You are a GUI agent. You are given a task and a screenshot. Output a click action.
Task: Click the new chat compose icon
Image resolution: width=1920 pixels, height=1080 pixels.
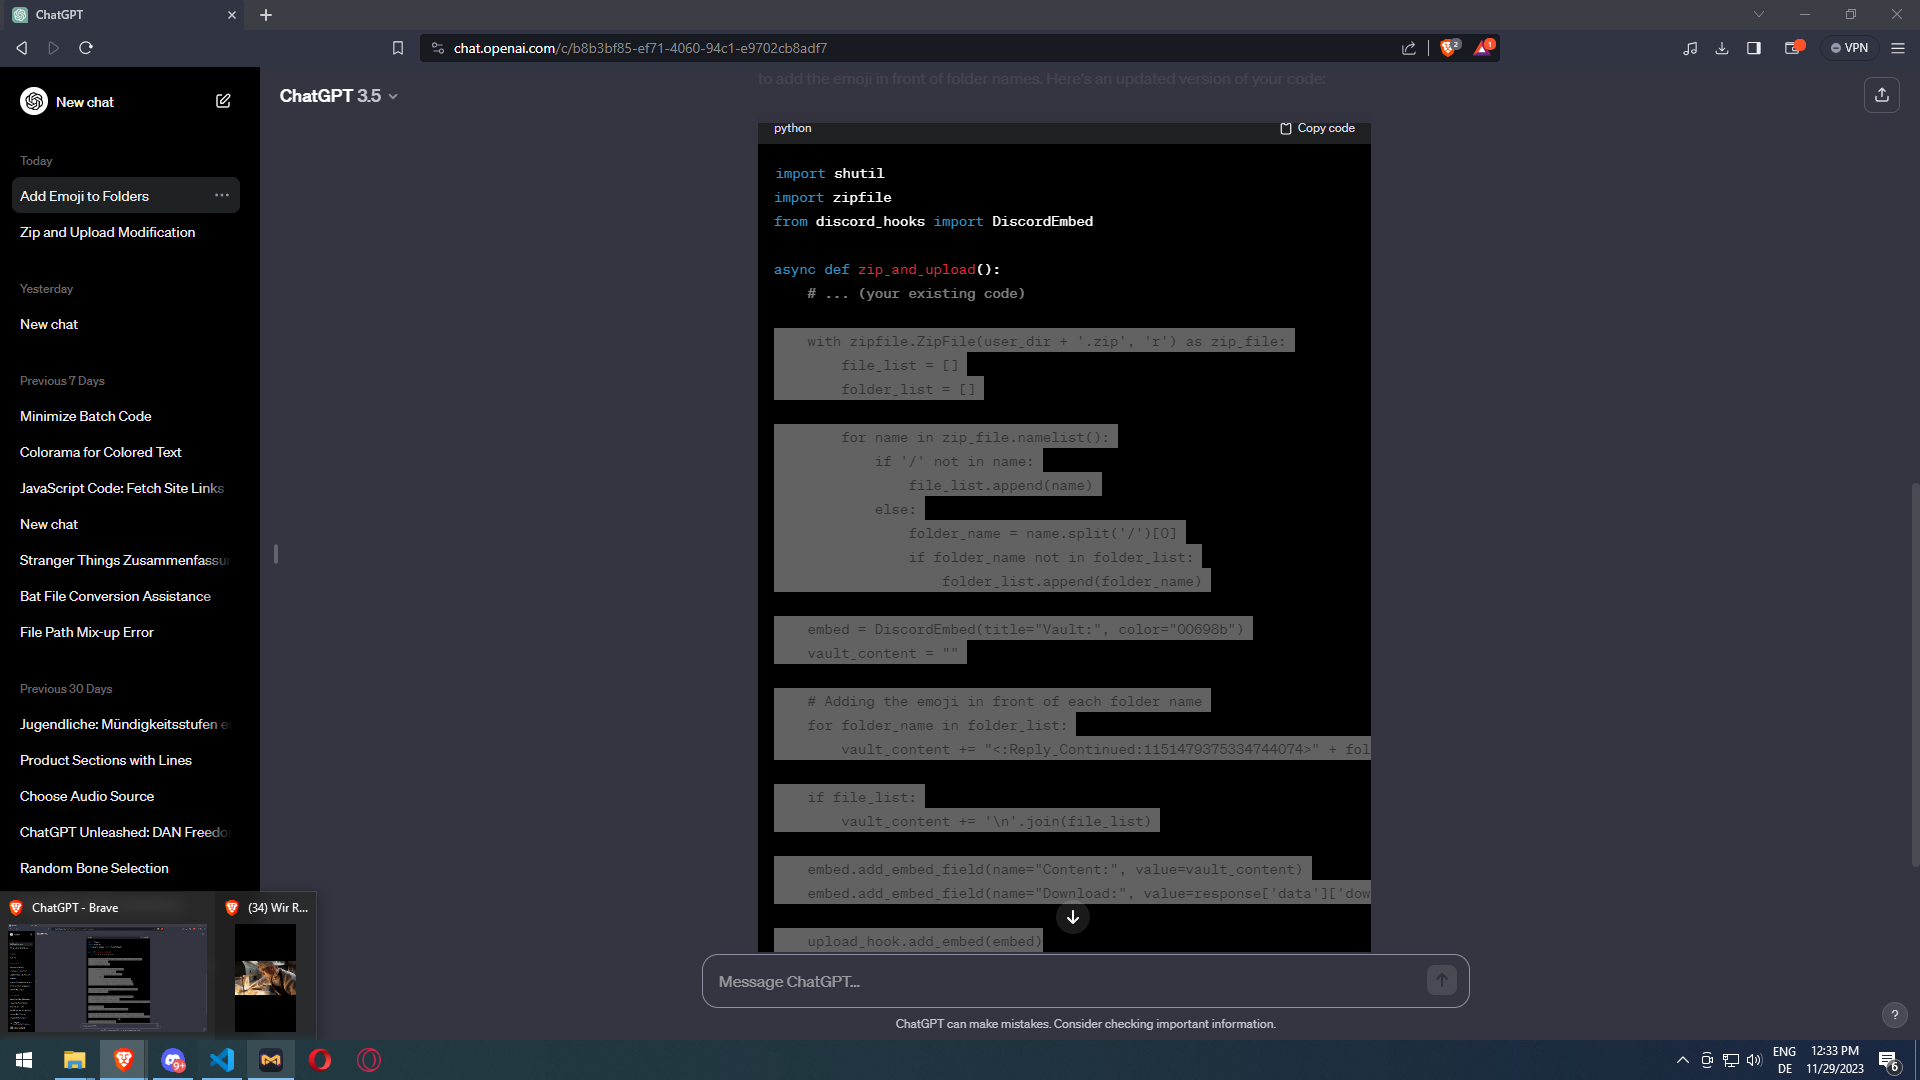(223, 101)
